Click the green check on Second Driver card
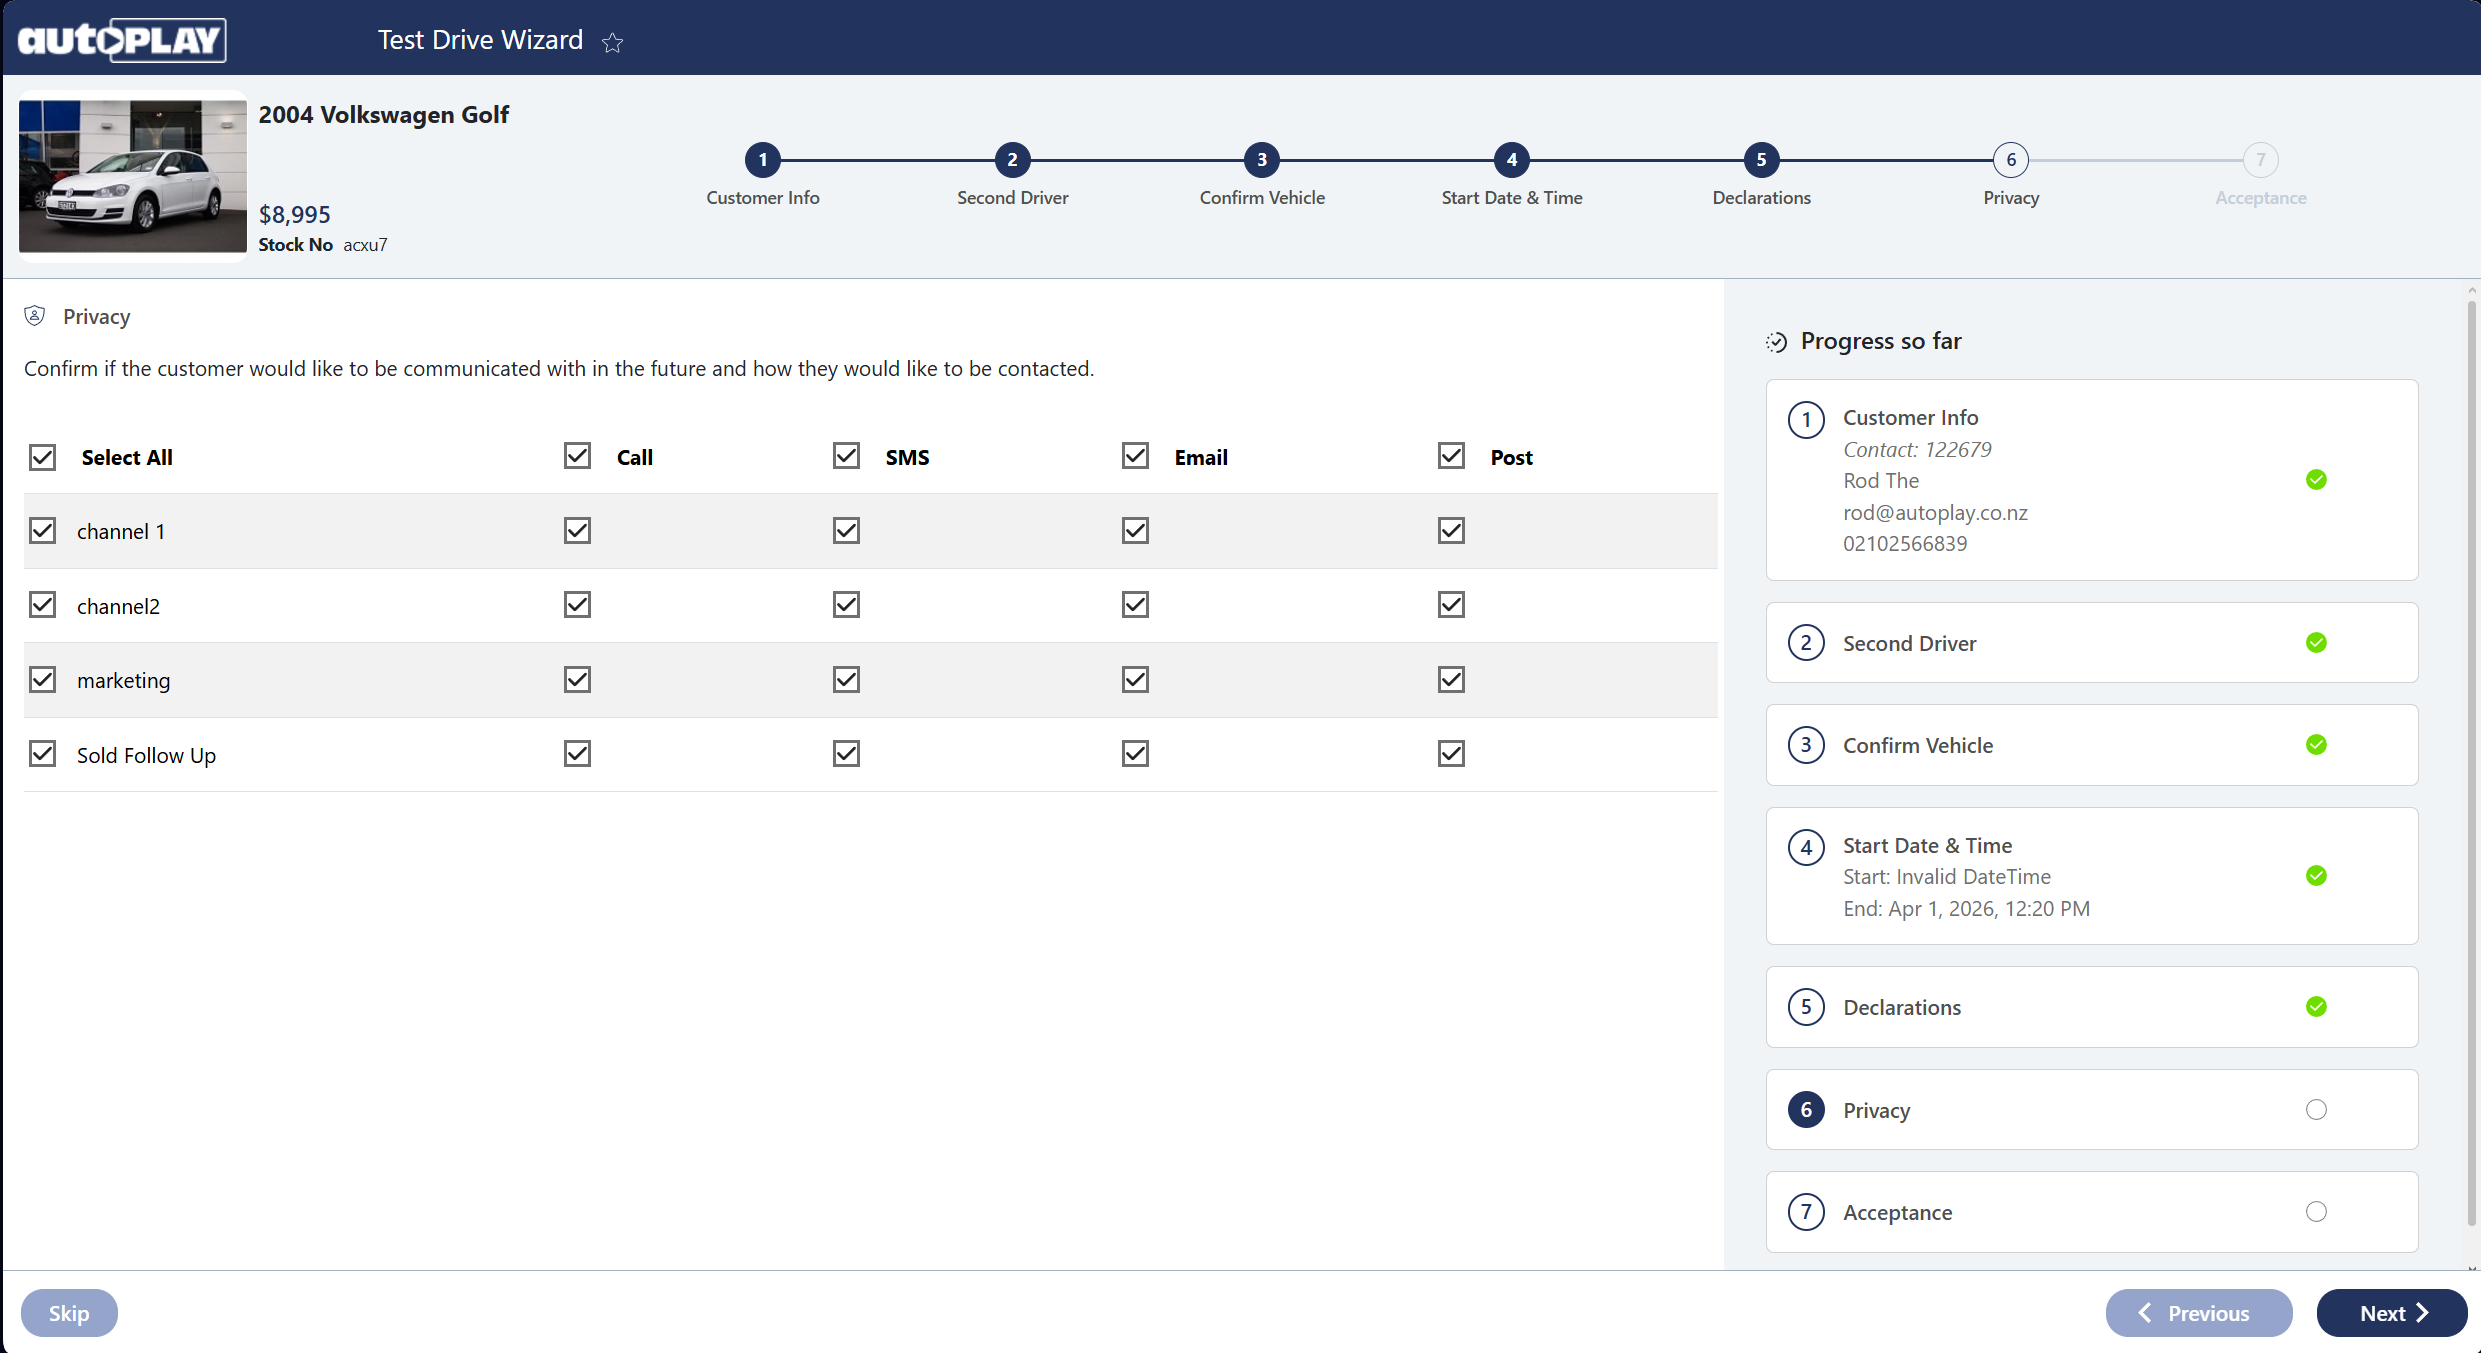2481x1353 pixels. coord(2316,643)
